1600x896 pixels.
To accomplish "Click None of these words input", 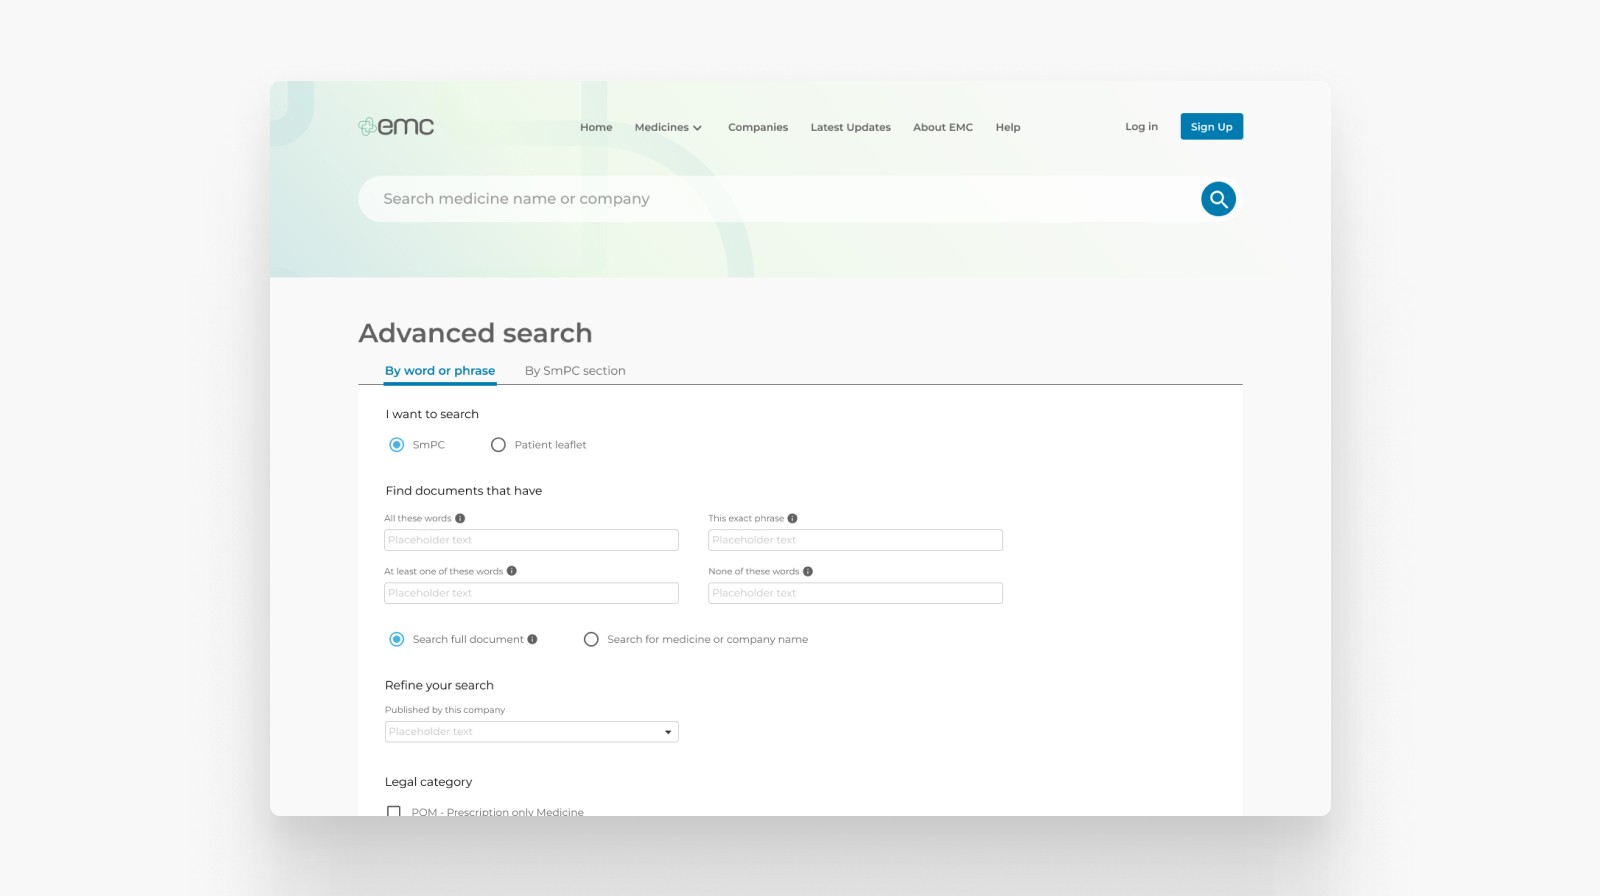I will [855, 593].
